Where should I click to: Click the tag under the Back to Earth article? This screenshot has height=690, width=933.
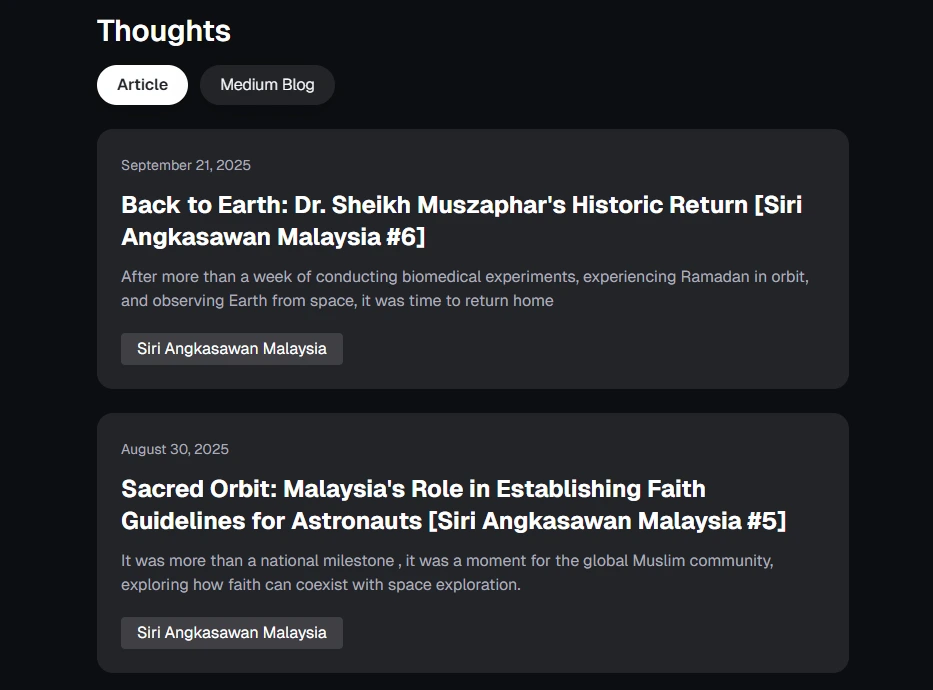[x=231, y=349]
